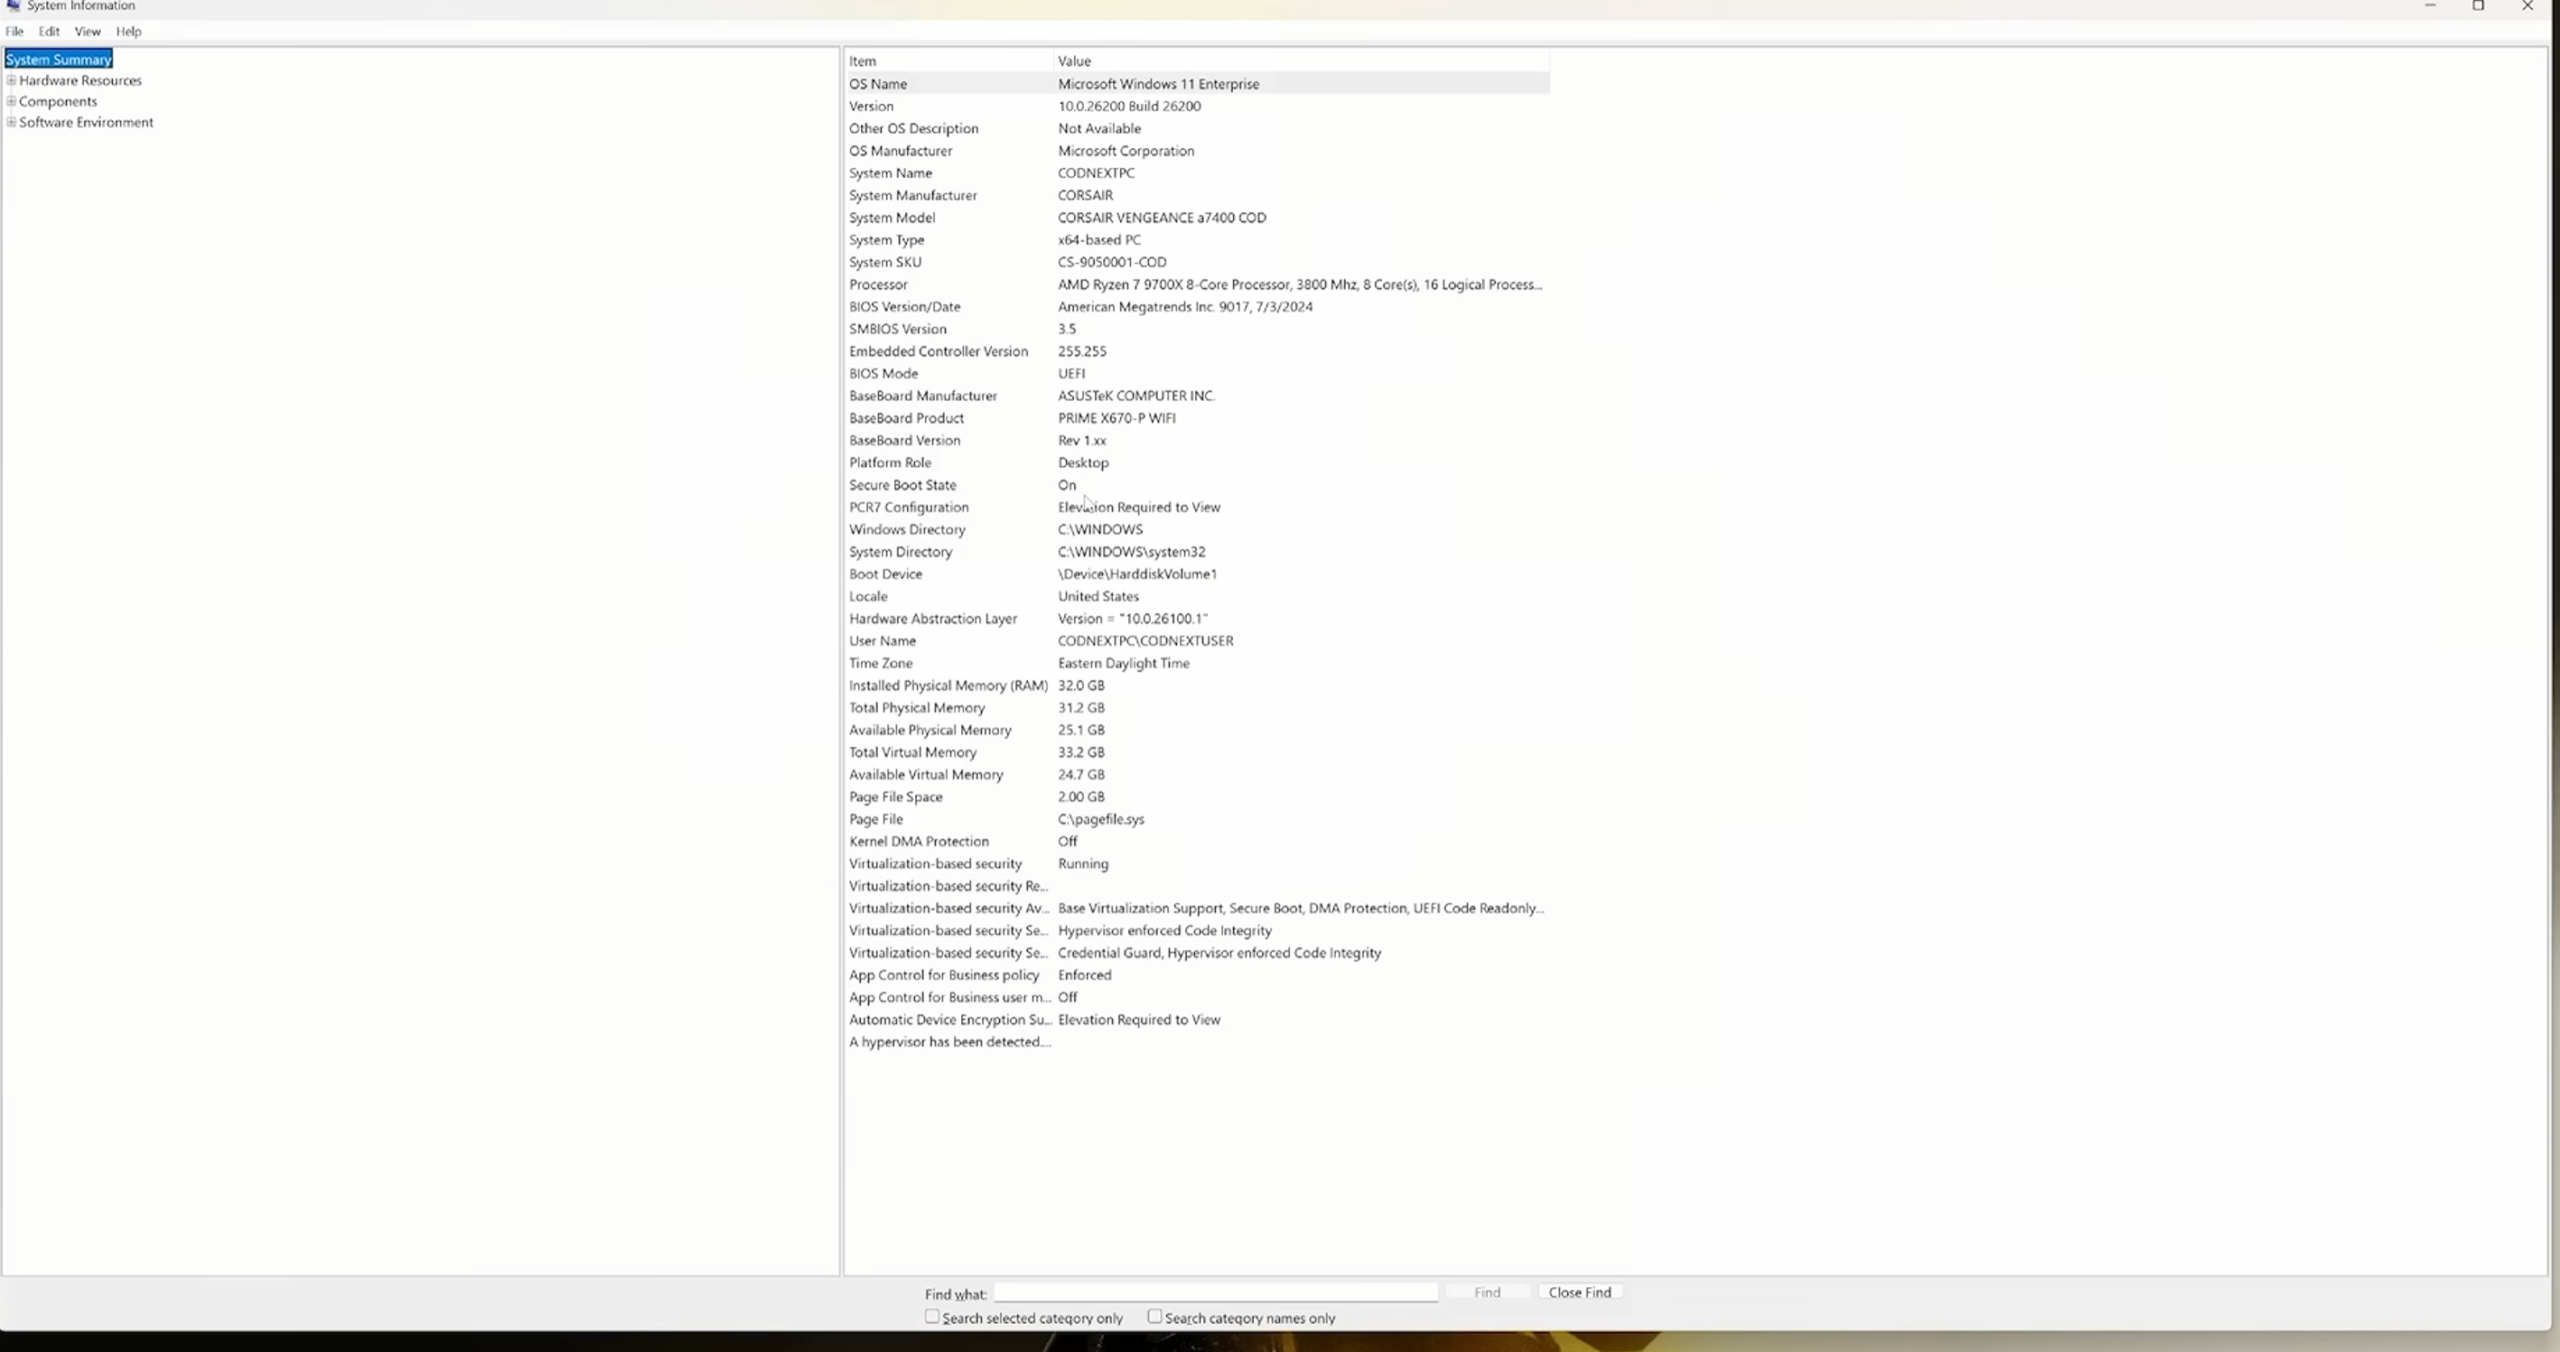Select the Processor row
2560x1352 pixels.
(x=1197, y=284)
